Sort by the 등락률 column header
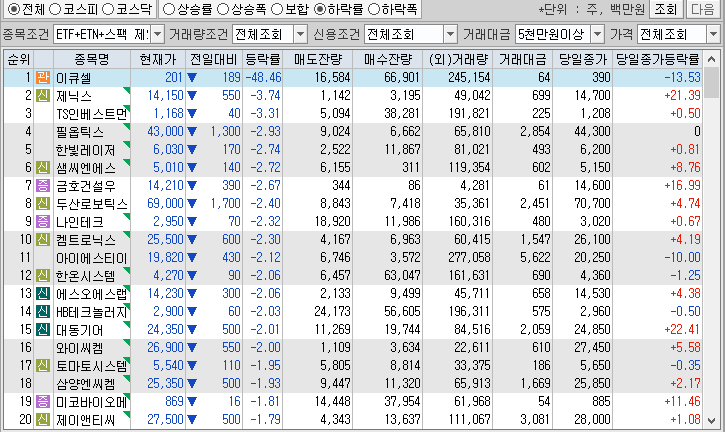The width and height of the screenshot is (725, 432). (263, 59)
